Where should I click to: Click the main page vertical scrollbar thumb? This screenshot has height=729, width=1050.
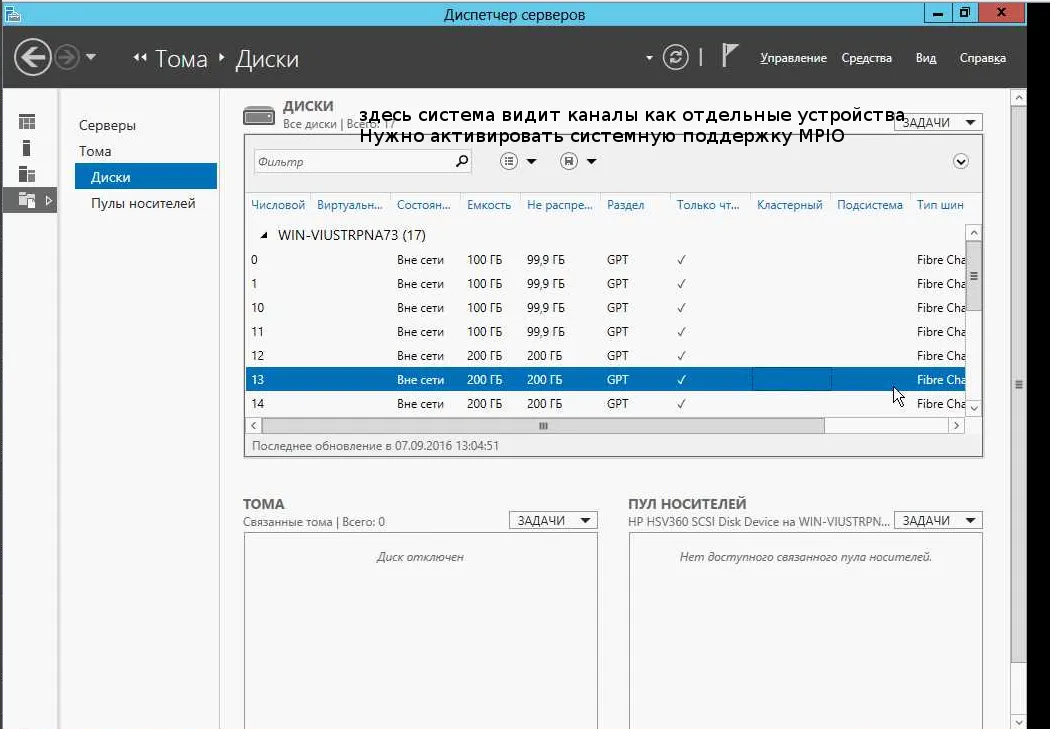click(x=1019, y=384)
